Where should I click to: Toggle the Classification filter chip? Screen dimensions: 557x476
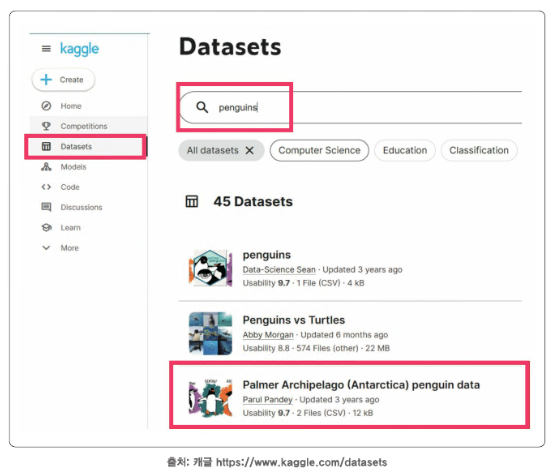[479, 150]
